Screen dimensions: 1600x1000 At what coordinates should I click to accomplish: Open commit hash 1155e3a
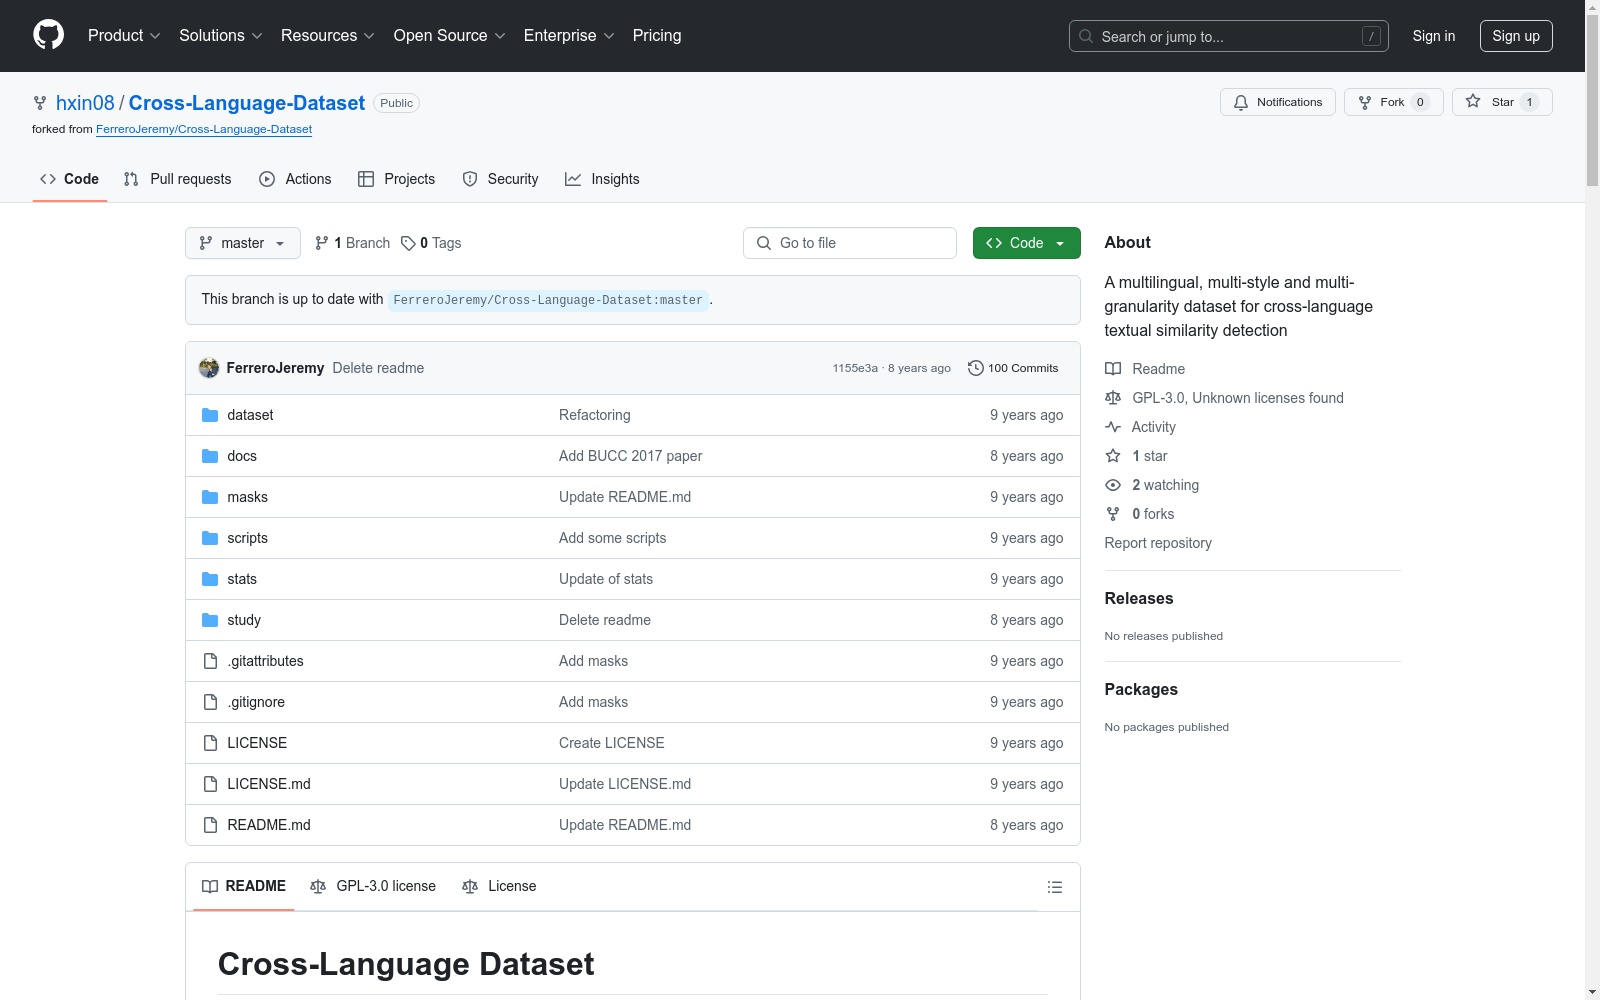pyautogui.click(x=855, y=368)
